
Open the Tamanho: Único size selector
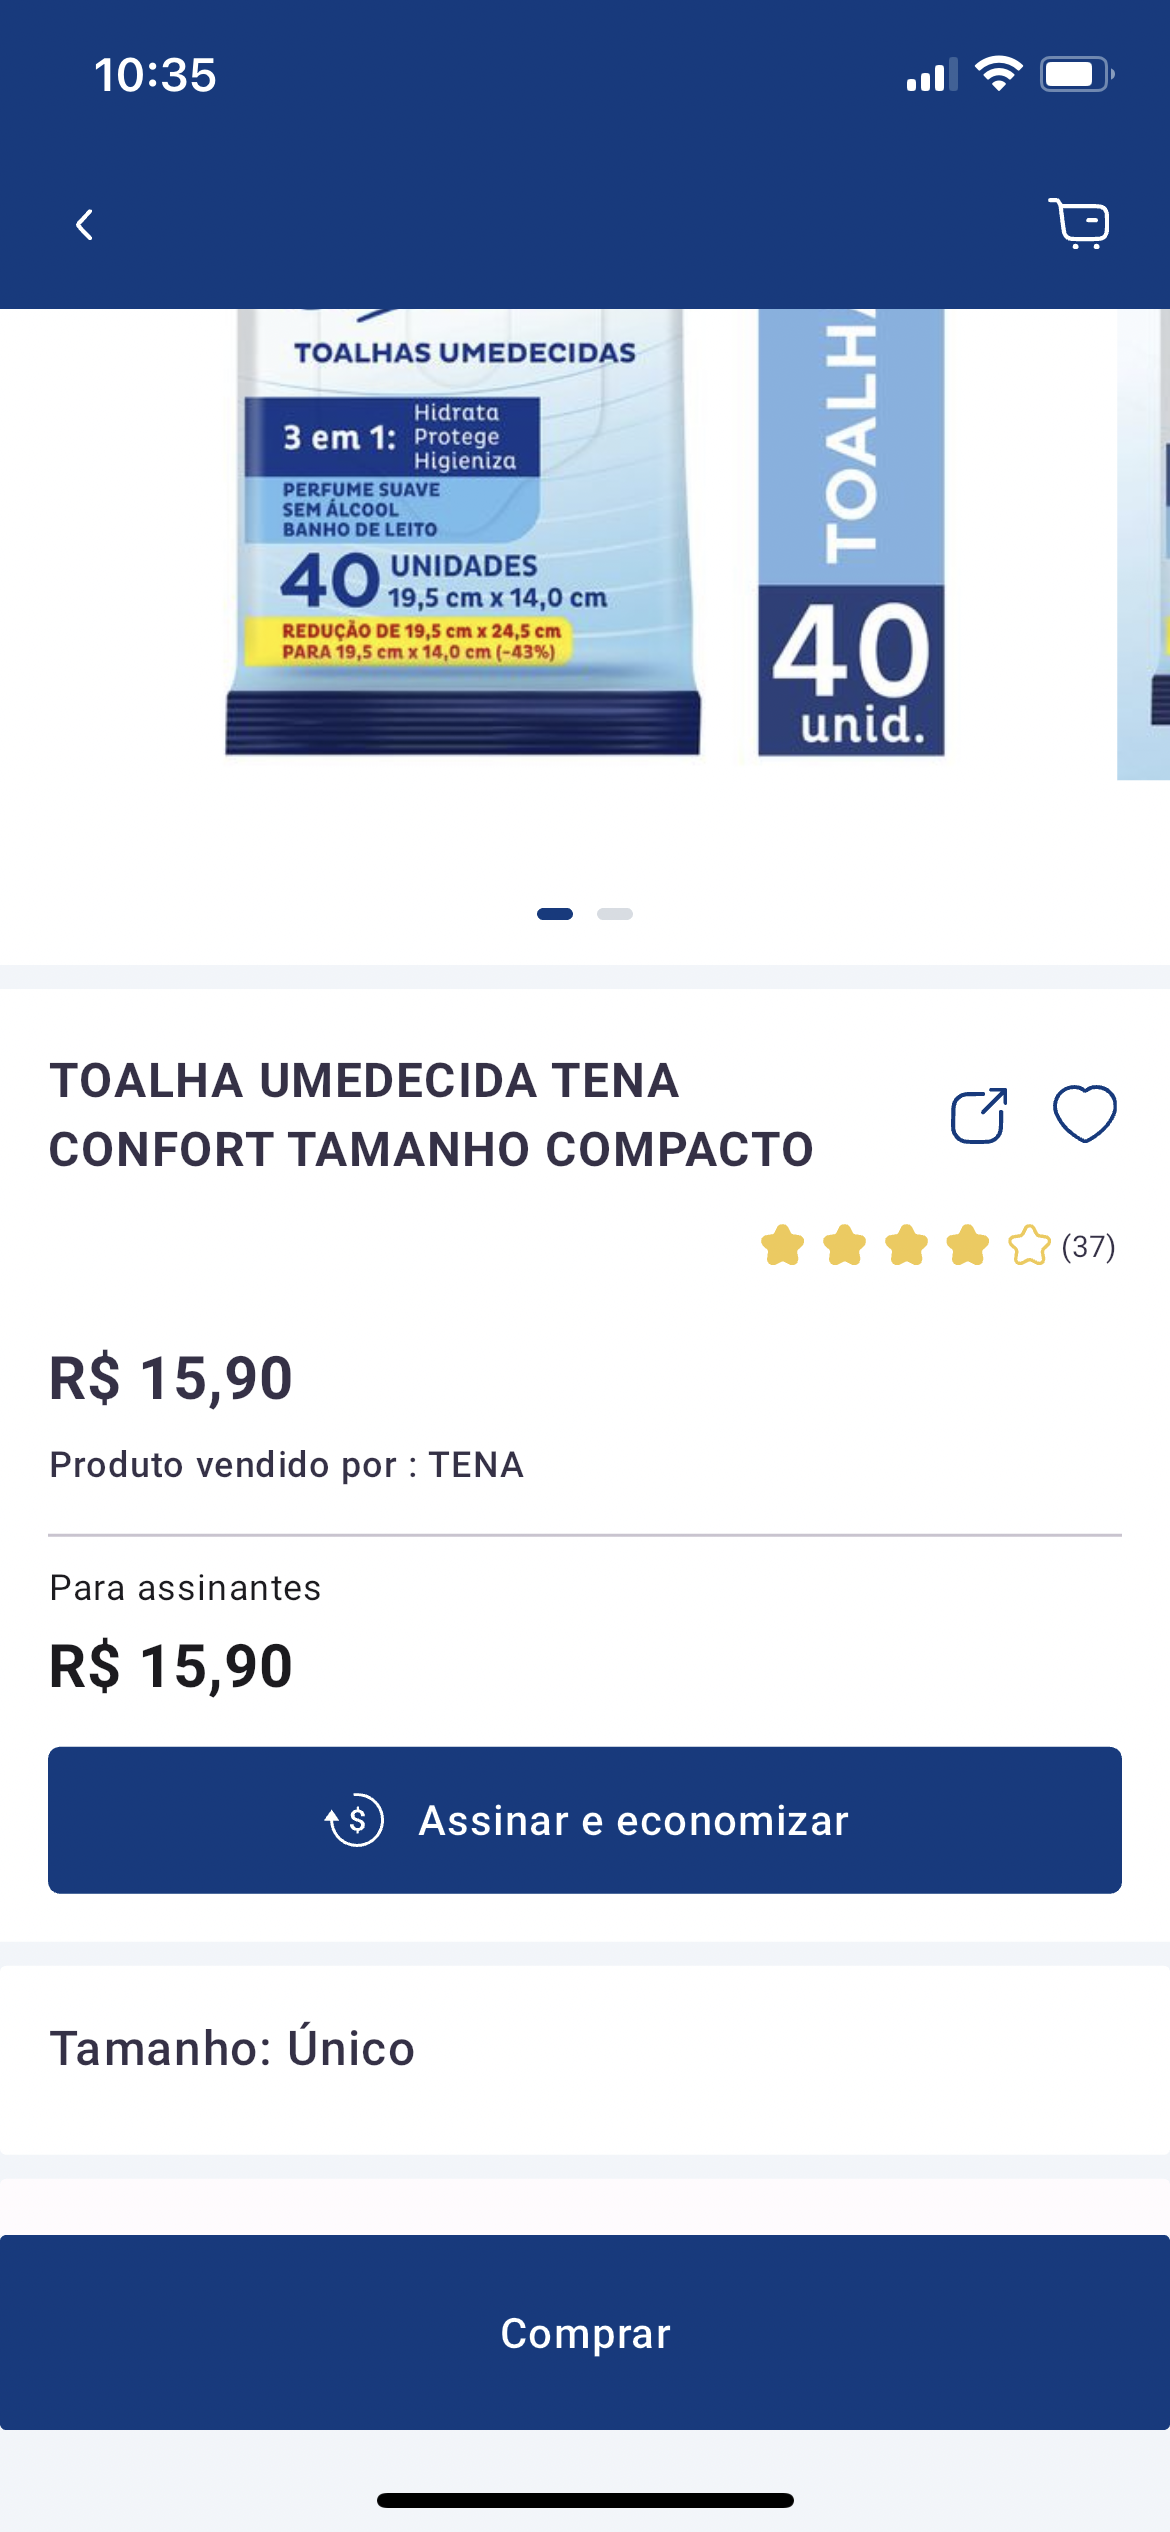tap(232, 2048)
